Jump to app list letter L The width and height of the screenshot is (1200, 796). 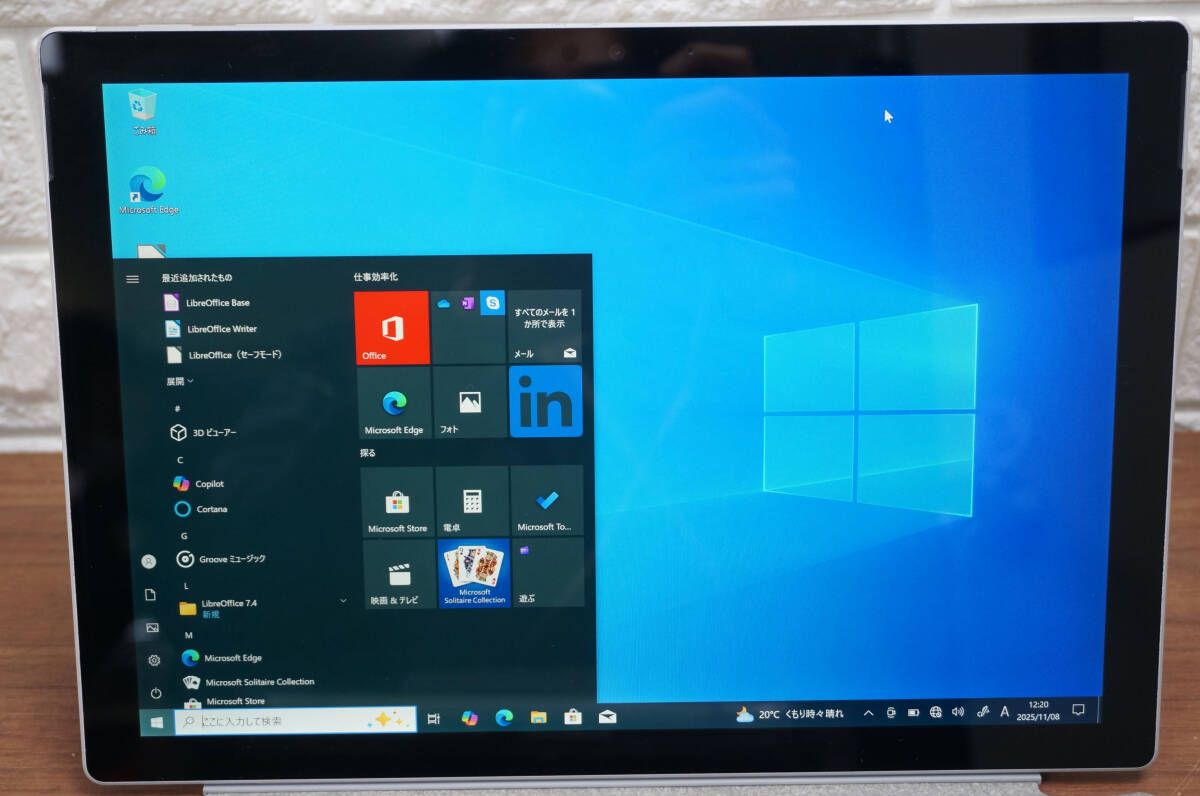(186, 585)
